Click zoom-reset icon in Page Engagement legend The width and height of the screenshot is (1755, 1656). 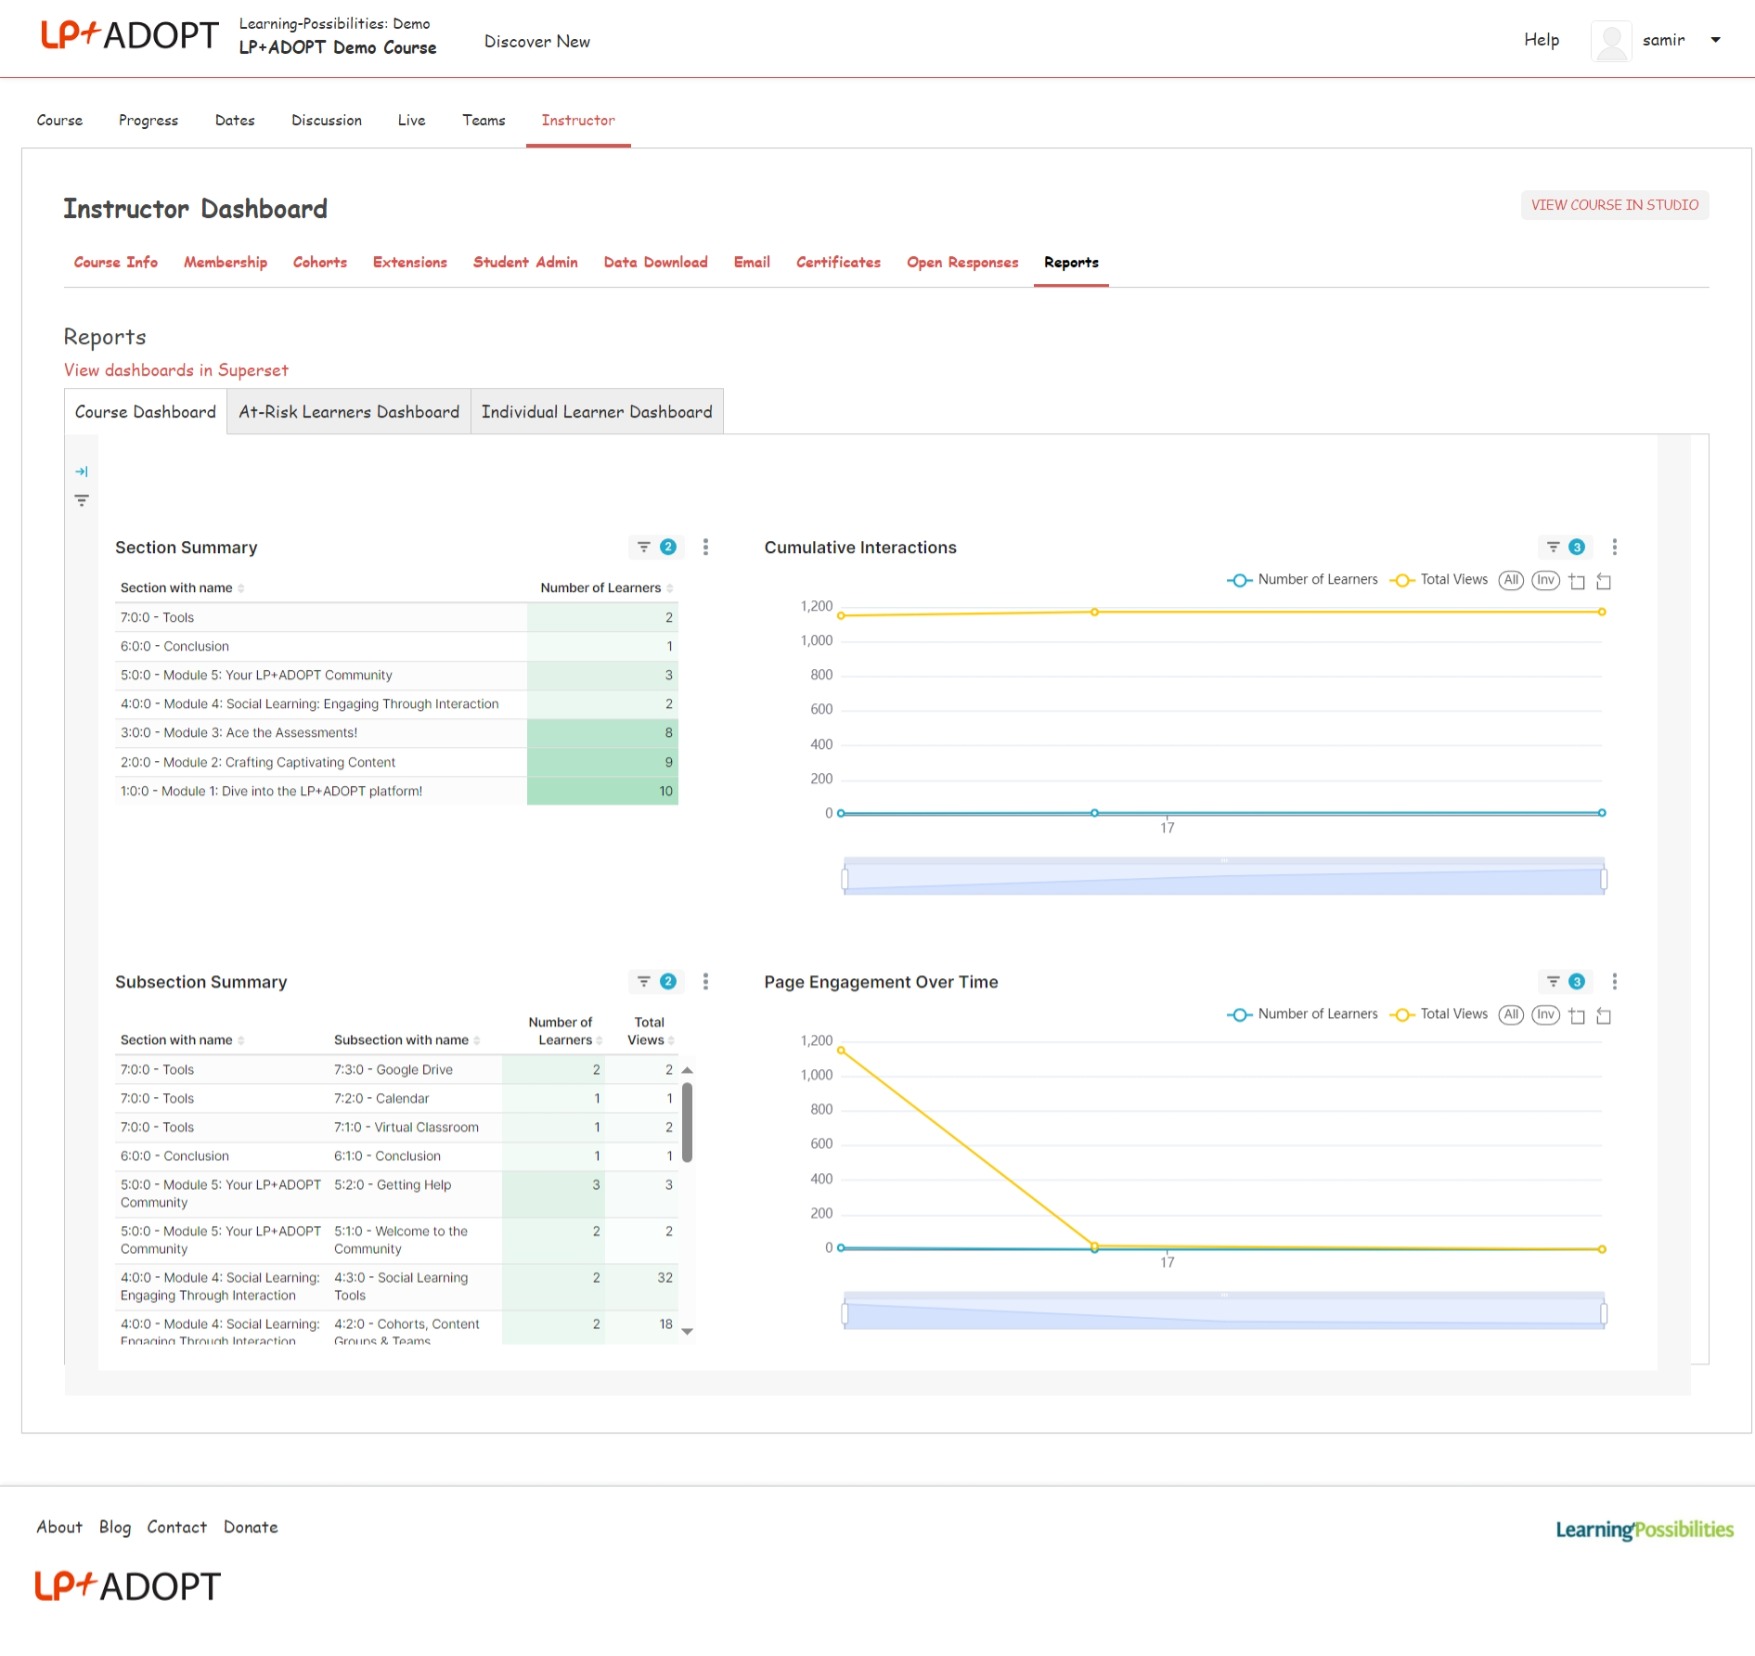tap(1603, 1015)
